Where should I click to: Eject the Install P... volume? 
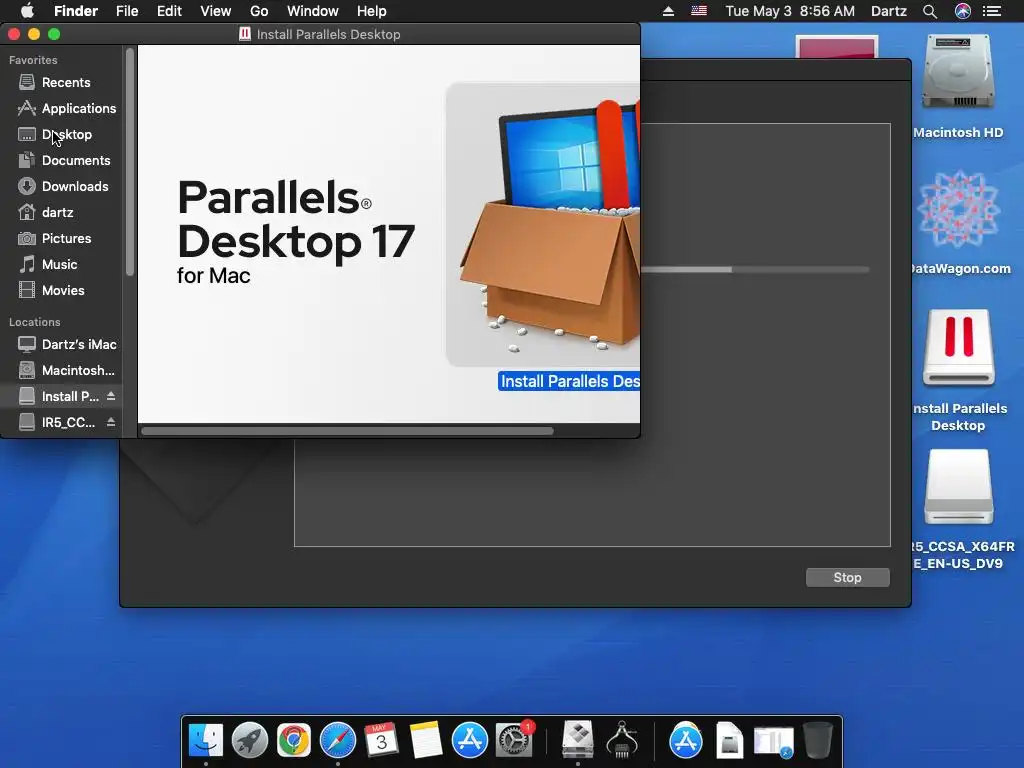[111, 396]
